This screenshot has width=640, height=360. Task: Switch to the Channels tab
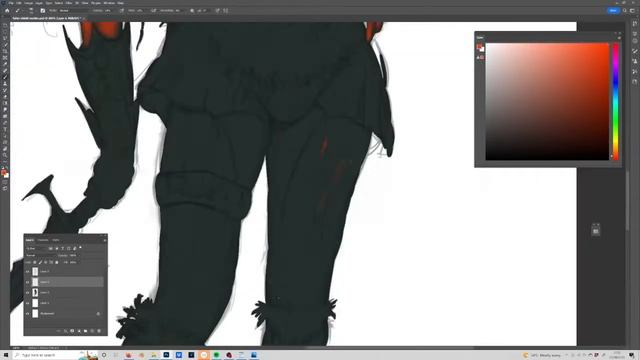43,240
